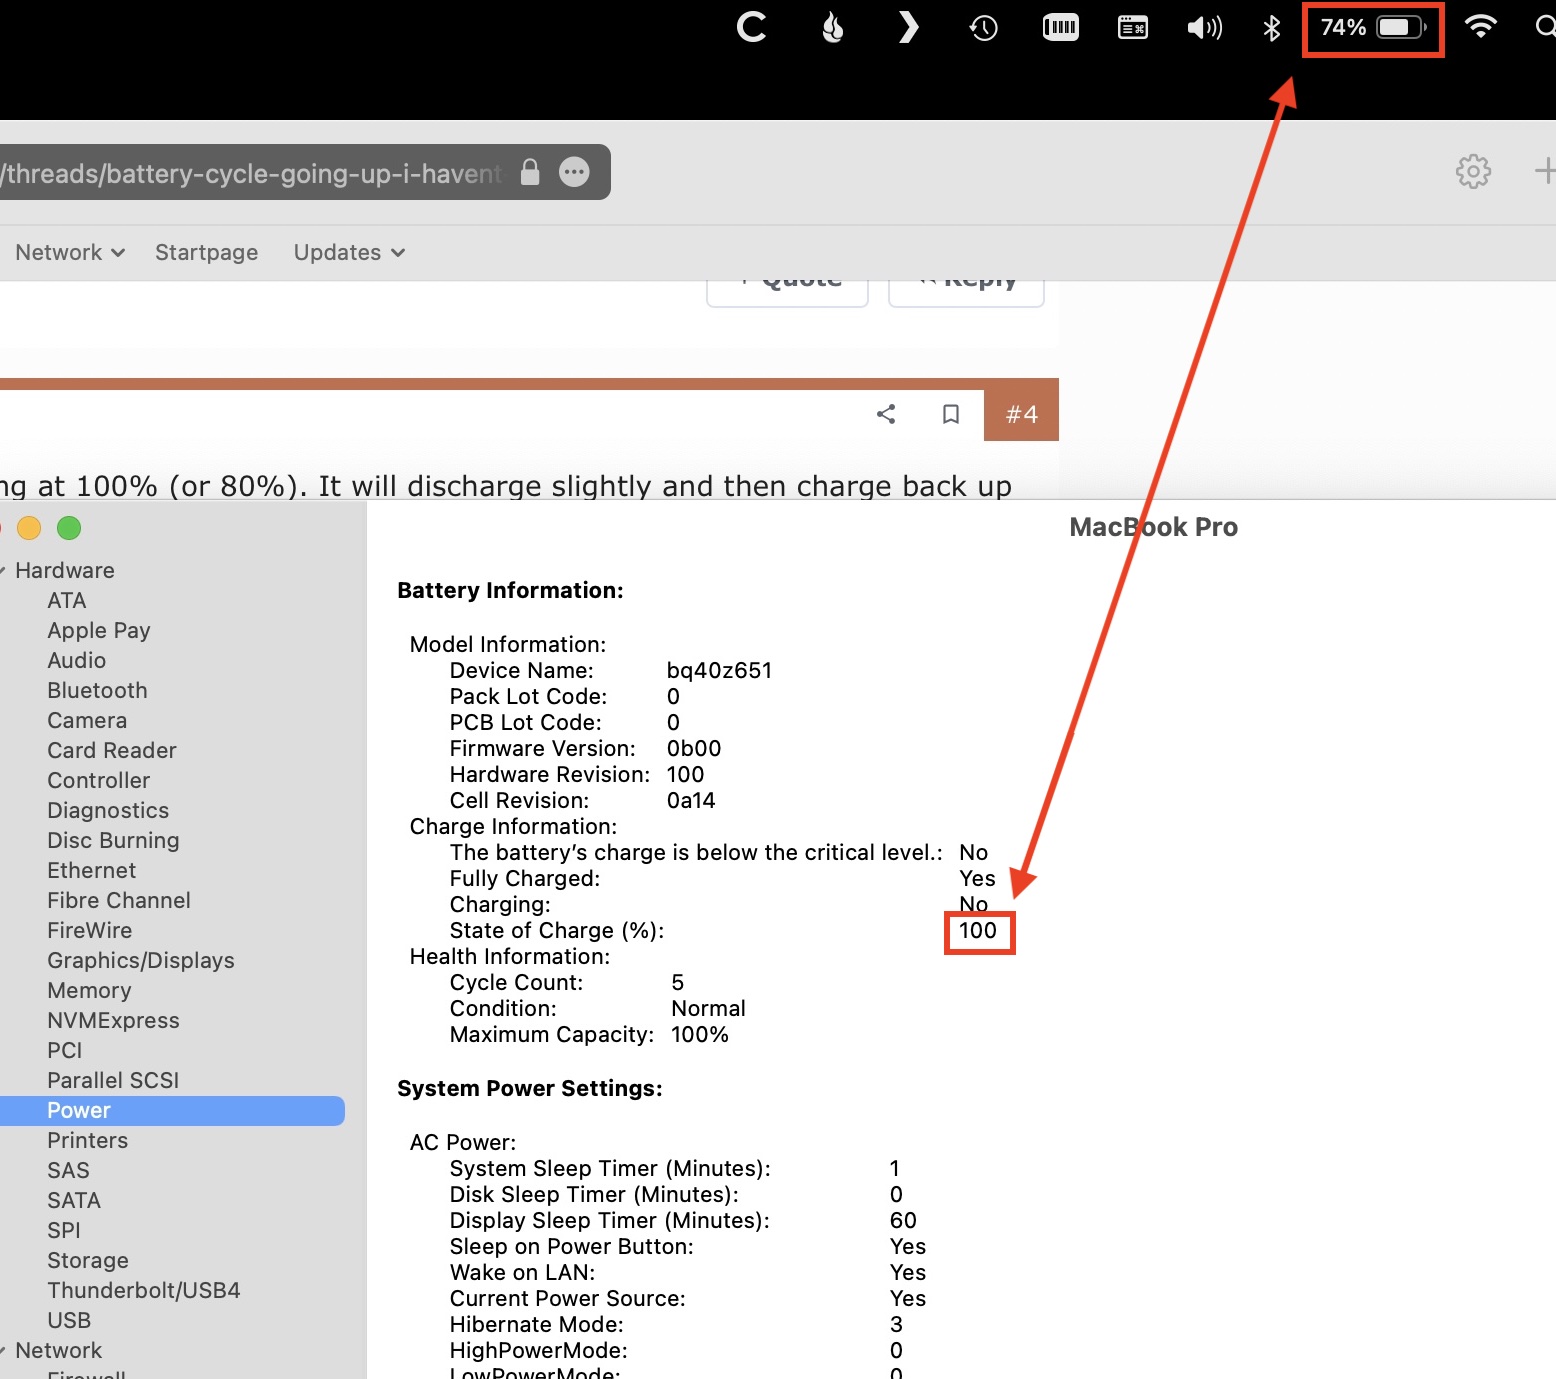This screenshot has width=1556, height=1379.
Task: Select Parallel SCSI in the sidebar
Action: tap(113, 1080)
